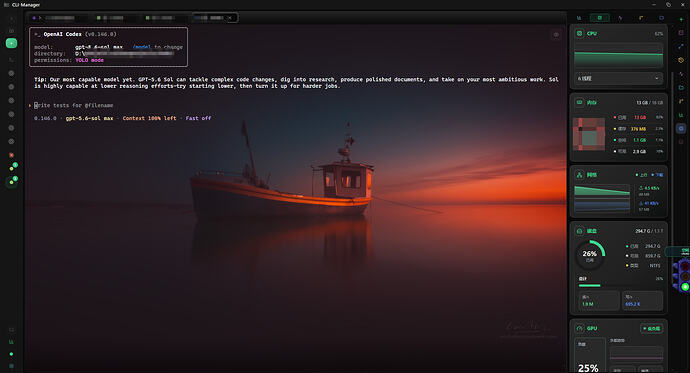Image resolution: width=690 pixels, height=373 pixels.
Task: Select the active green tab in monitor panel header
Action: click(599, 18)
